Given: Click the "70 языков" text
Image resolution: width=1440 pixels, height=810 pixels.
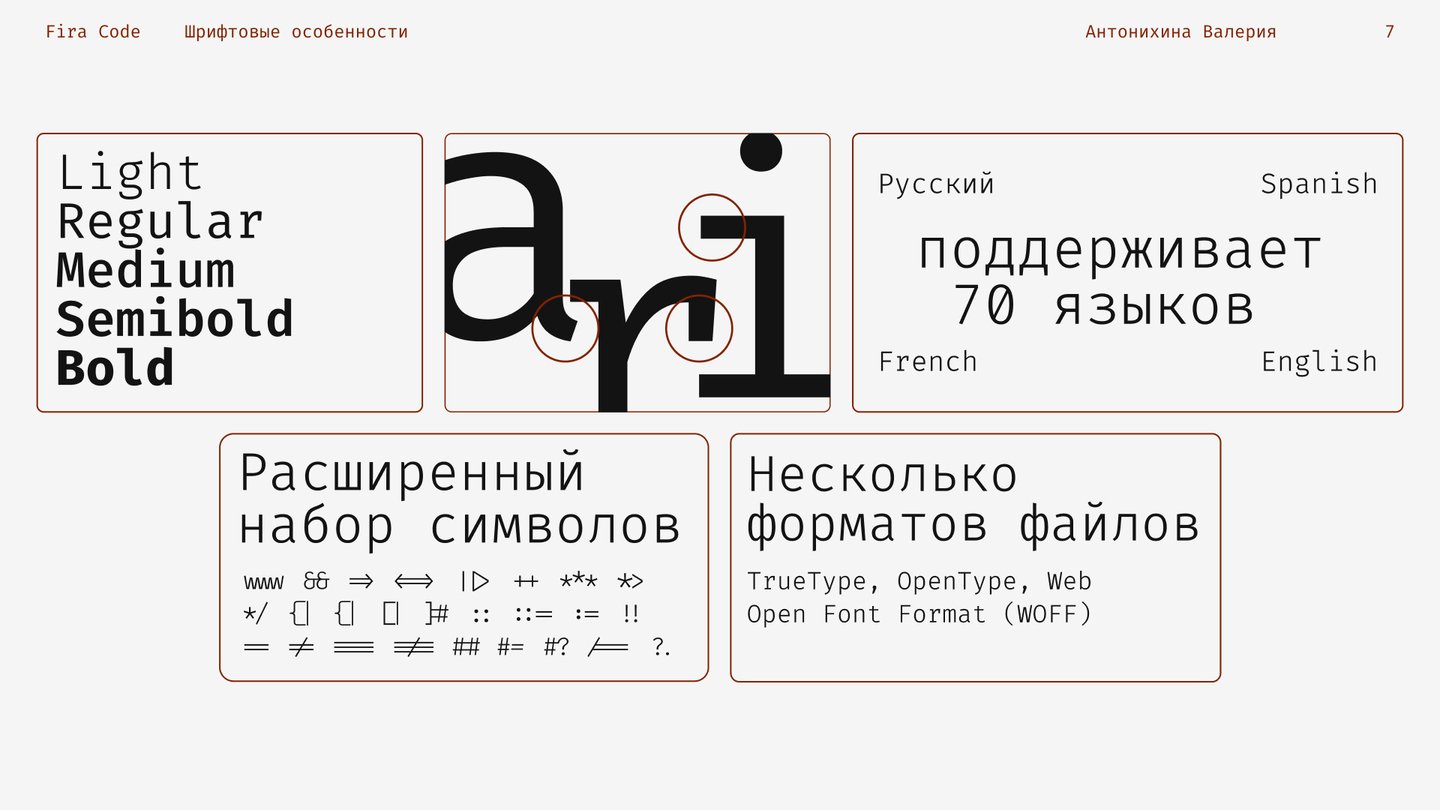Looking at the screenshot, I should point(1103,305).
